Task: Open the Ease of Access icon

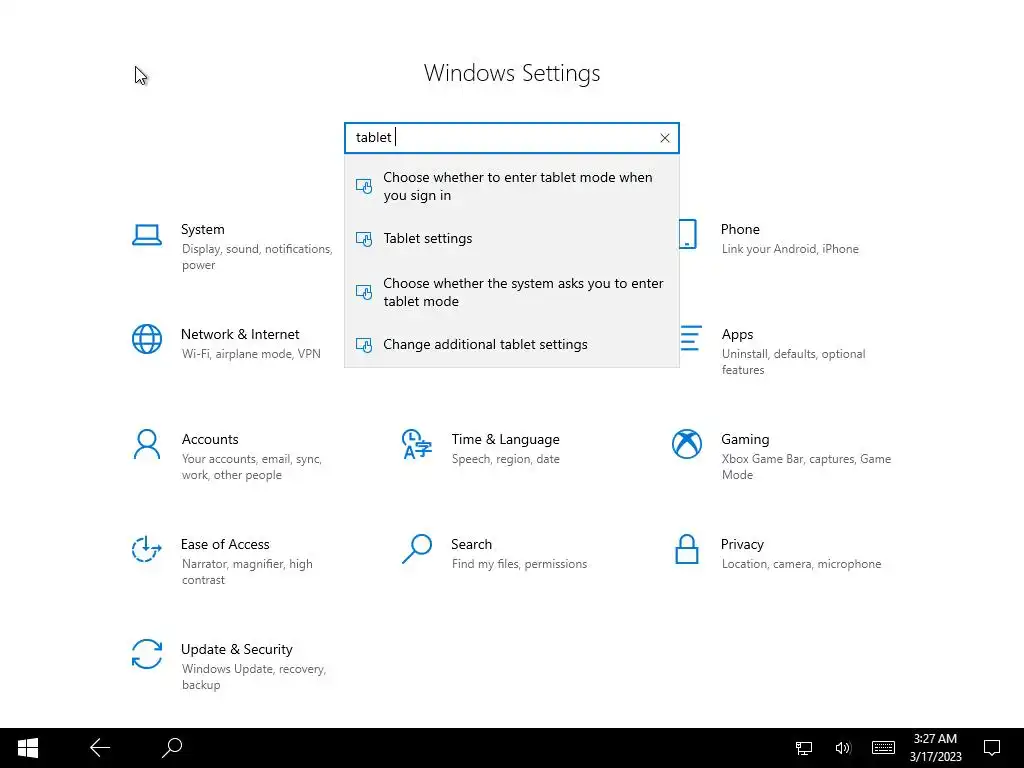Action: pos(146,549)
